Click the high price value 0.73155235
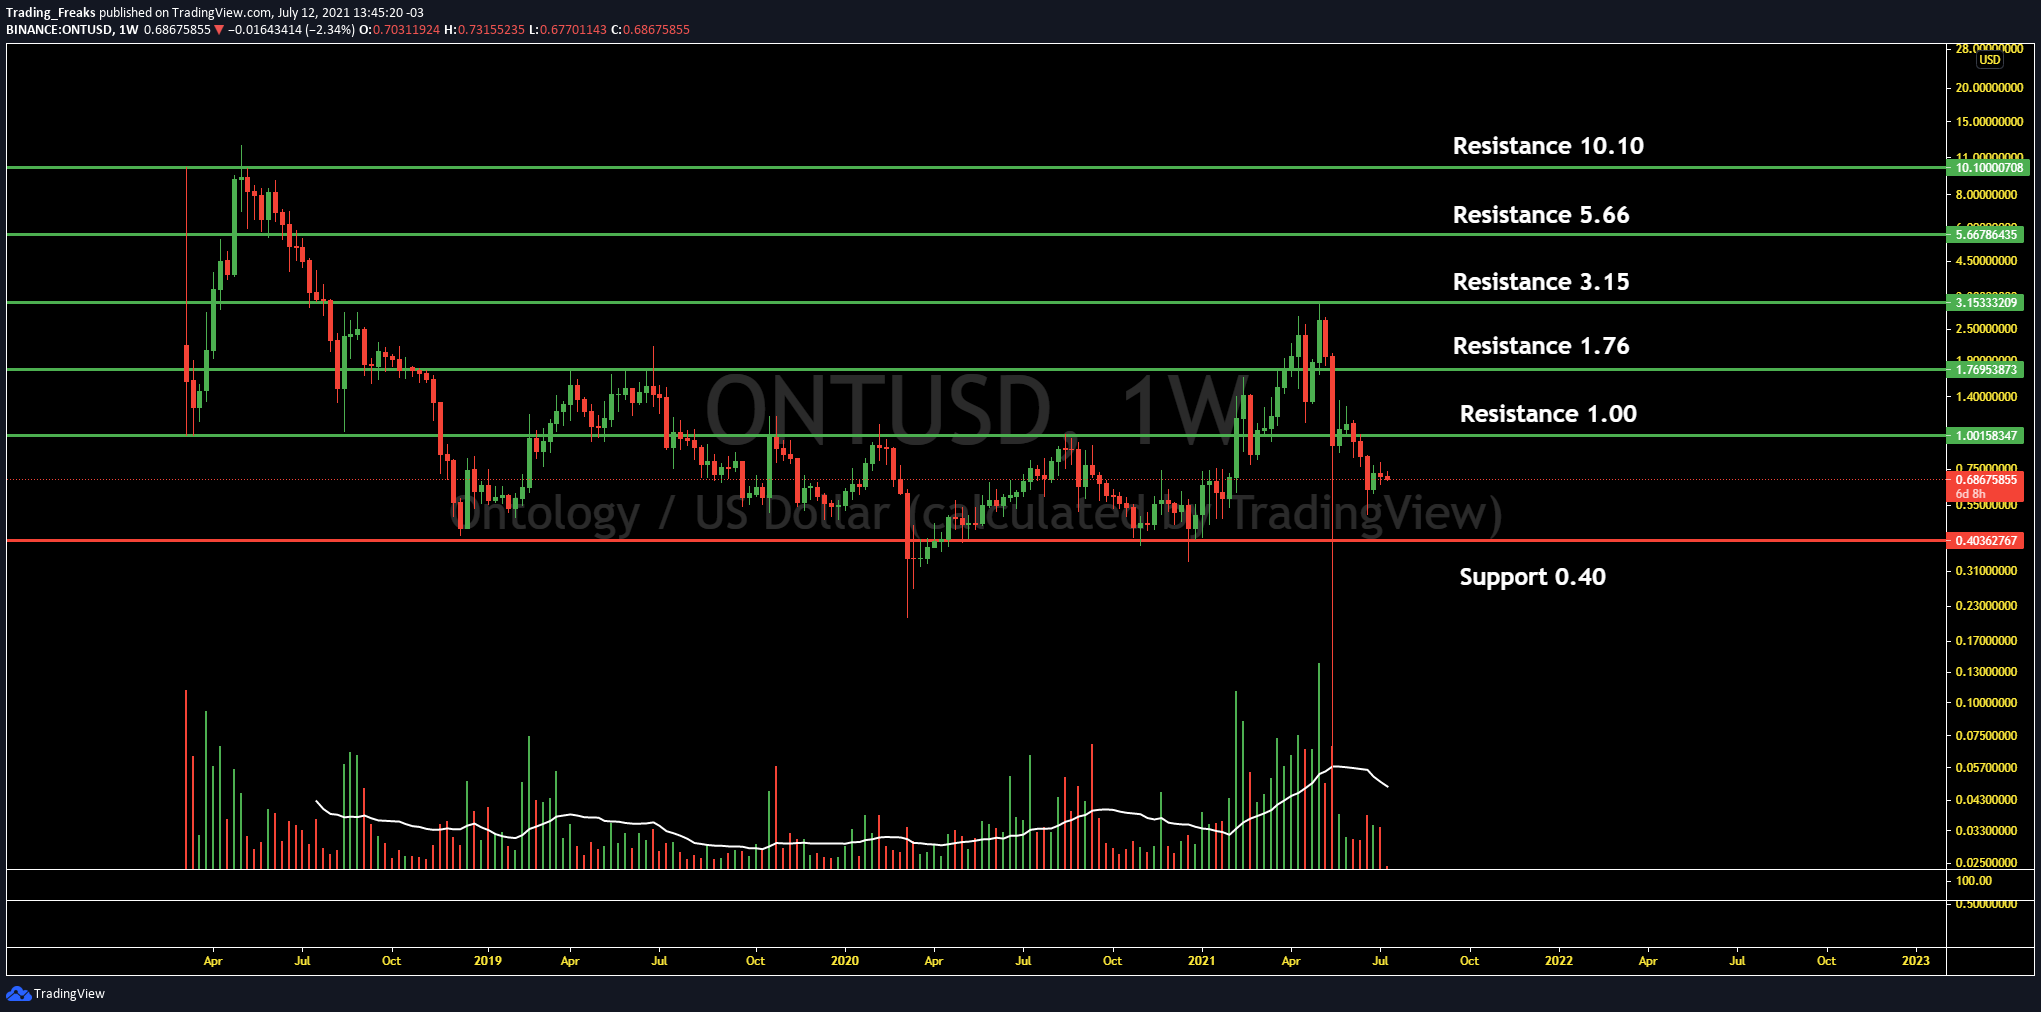Screen dimensions: 2041x1012 [x=491, y=30]
